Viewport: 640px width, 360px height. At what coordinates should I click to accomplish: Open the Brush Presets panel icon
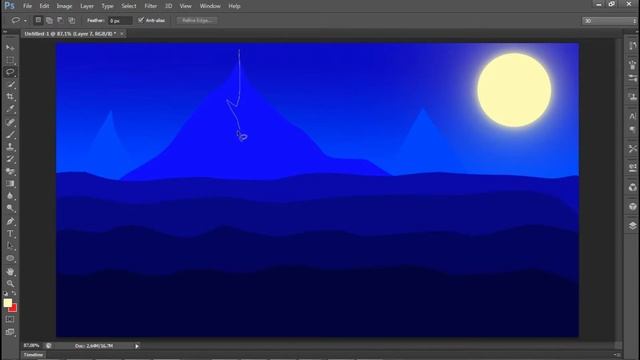point(632,78)
